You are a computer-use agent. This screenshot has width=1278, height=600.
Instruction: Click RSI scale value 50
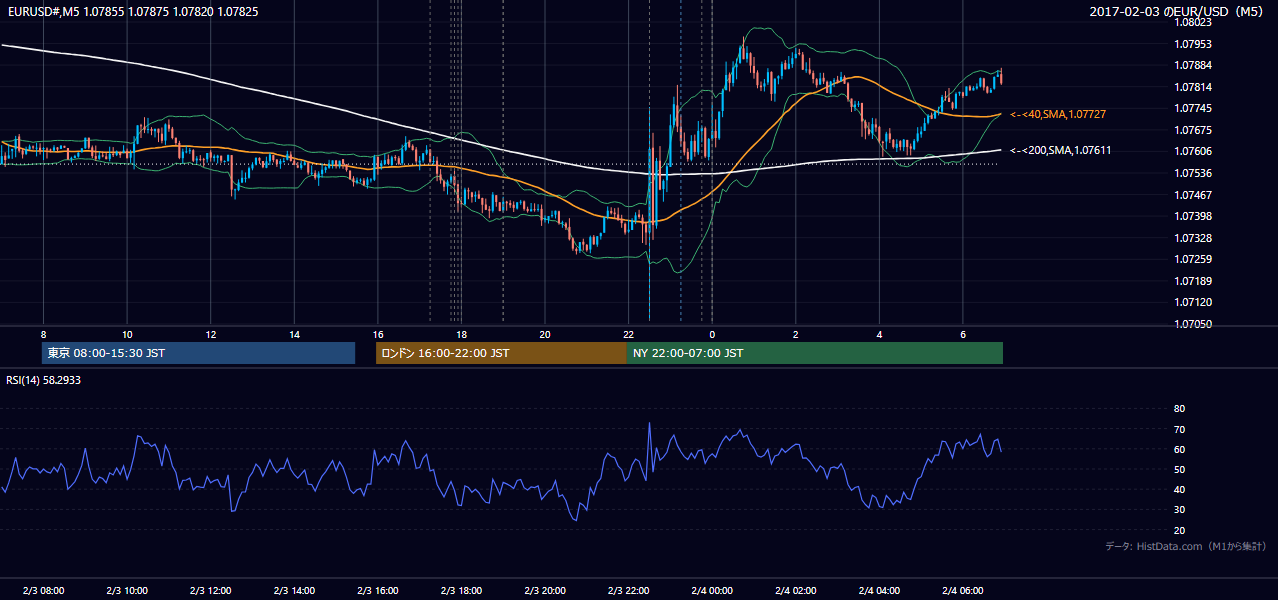tap(1179, 469)
